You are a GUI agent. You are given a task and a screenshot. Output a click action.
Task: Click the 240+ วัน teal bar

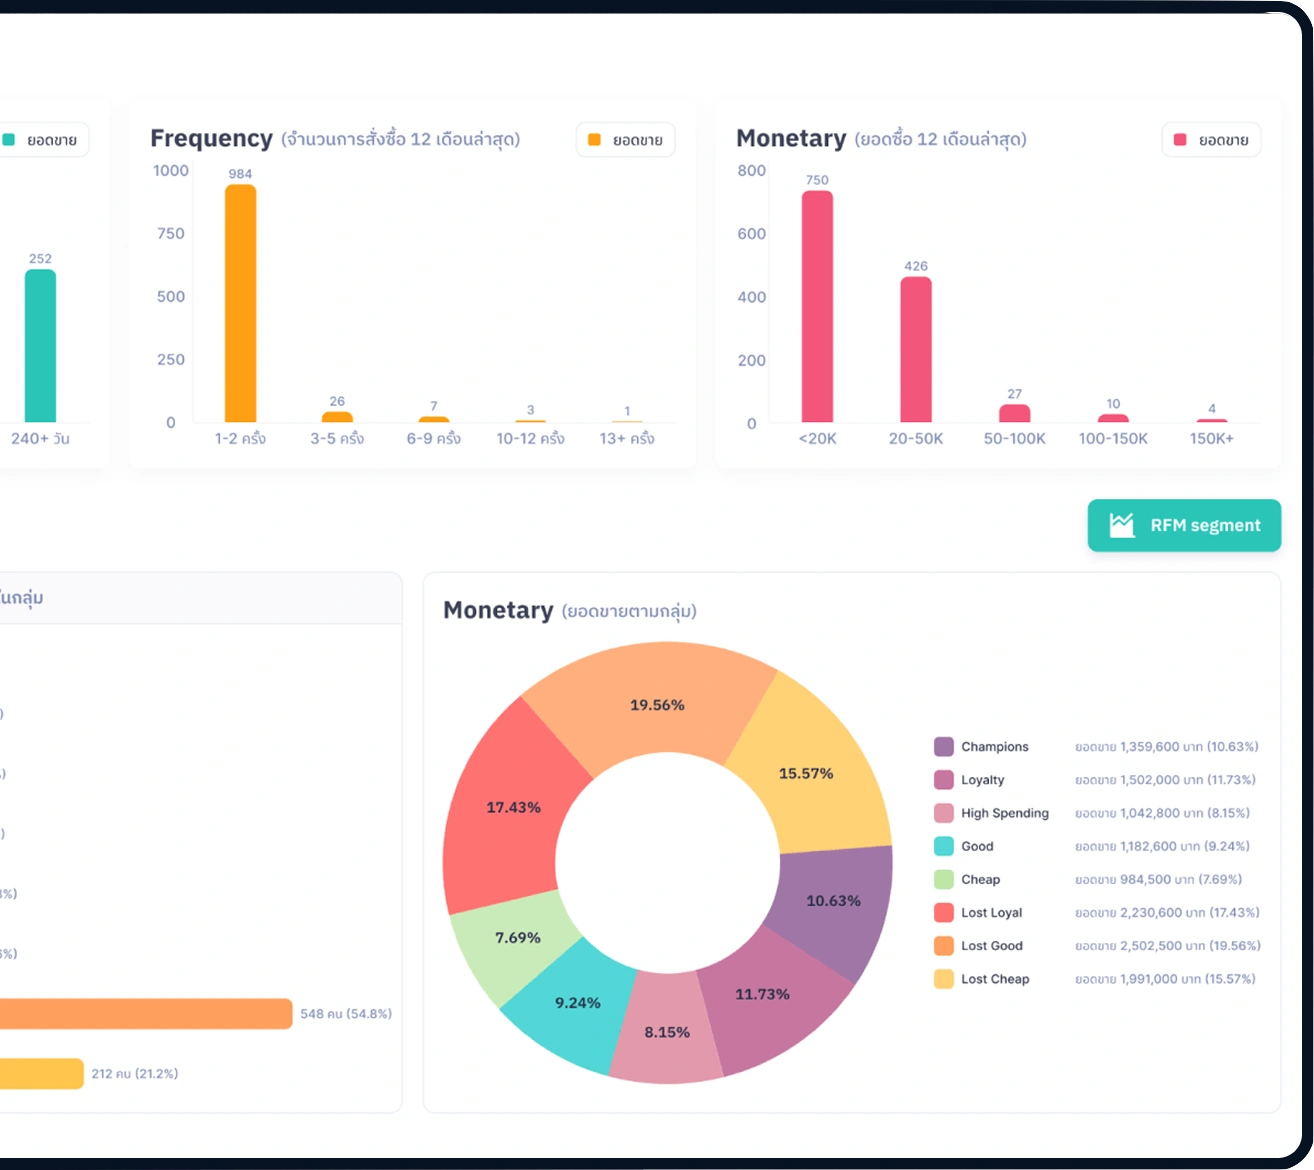[x=38, y=345]
